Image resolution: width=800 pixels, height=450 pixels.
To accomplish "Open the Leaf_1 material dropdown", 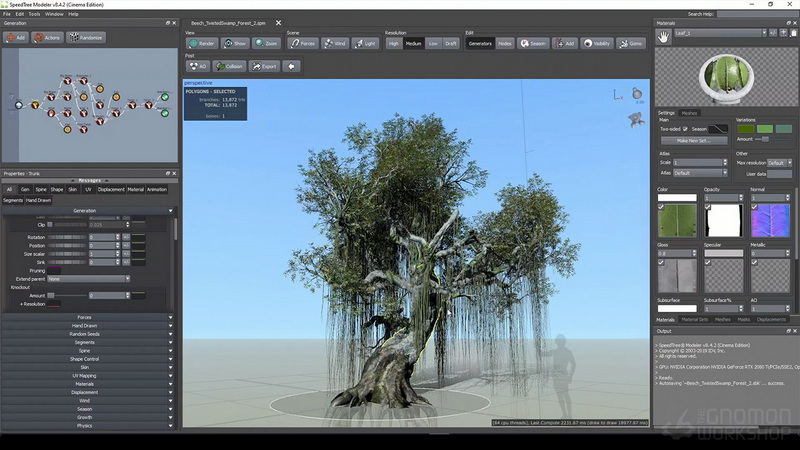I will (x=720, y=33).
